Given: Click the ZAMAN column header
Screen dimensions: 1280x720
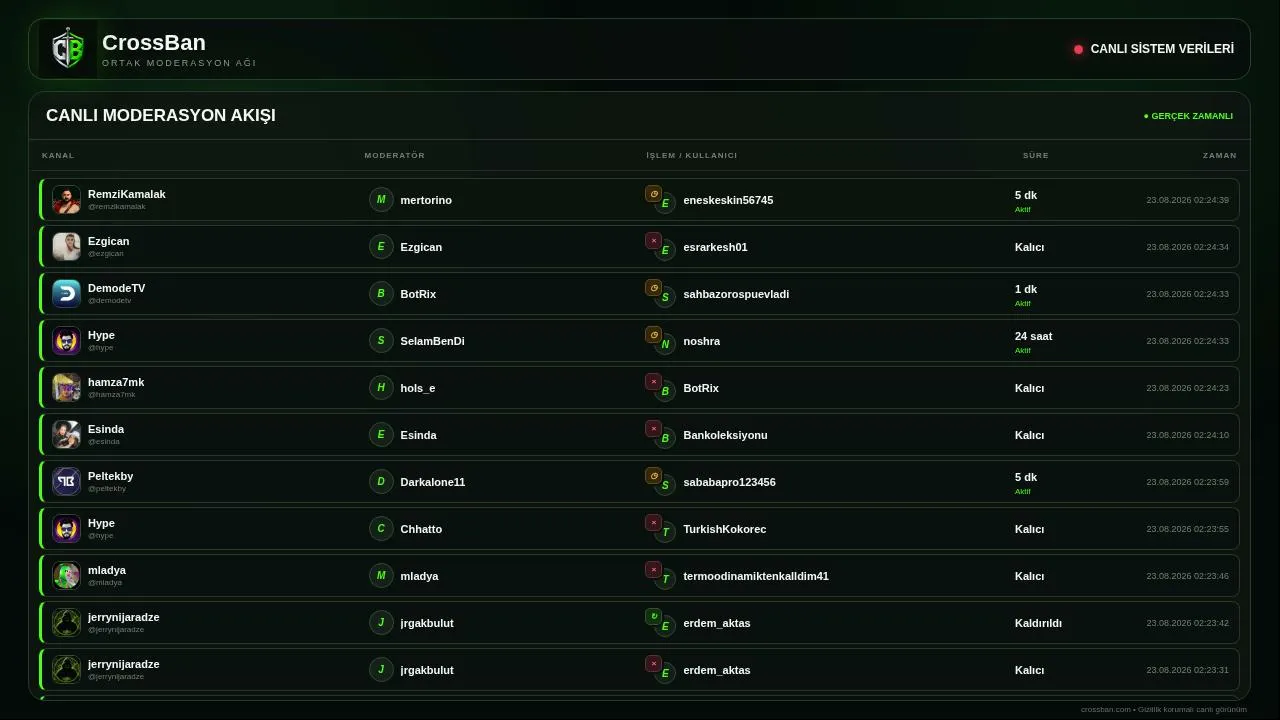Looking at the screenshot, I should (1219, 155).
